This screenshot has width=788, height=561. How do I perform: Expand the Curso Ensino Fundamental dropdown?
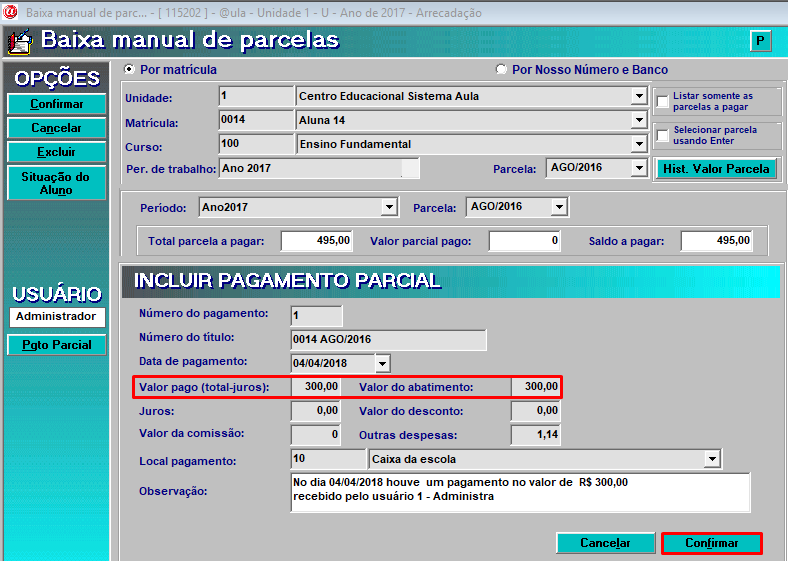639,144
